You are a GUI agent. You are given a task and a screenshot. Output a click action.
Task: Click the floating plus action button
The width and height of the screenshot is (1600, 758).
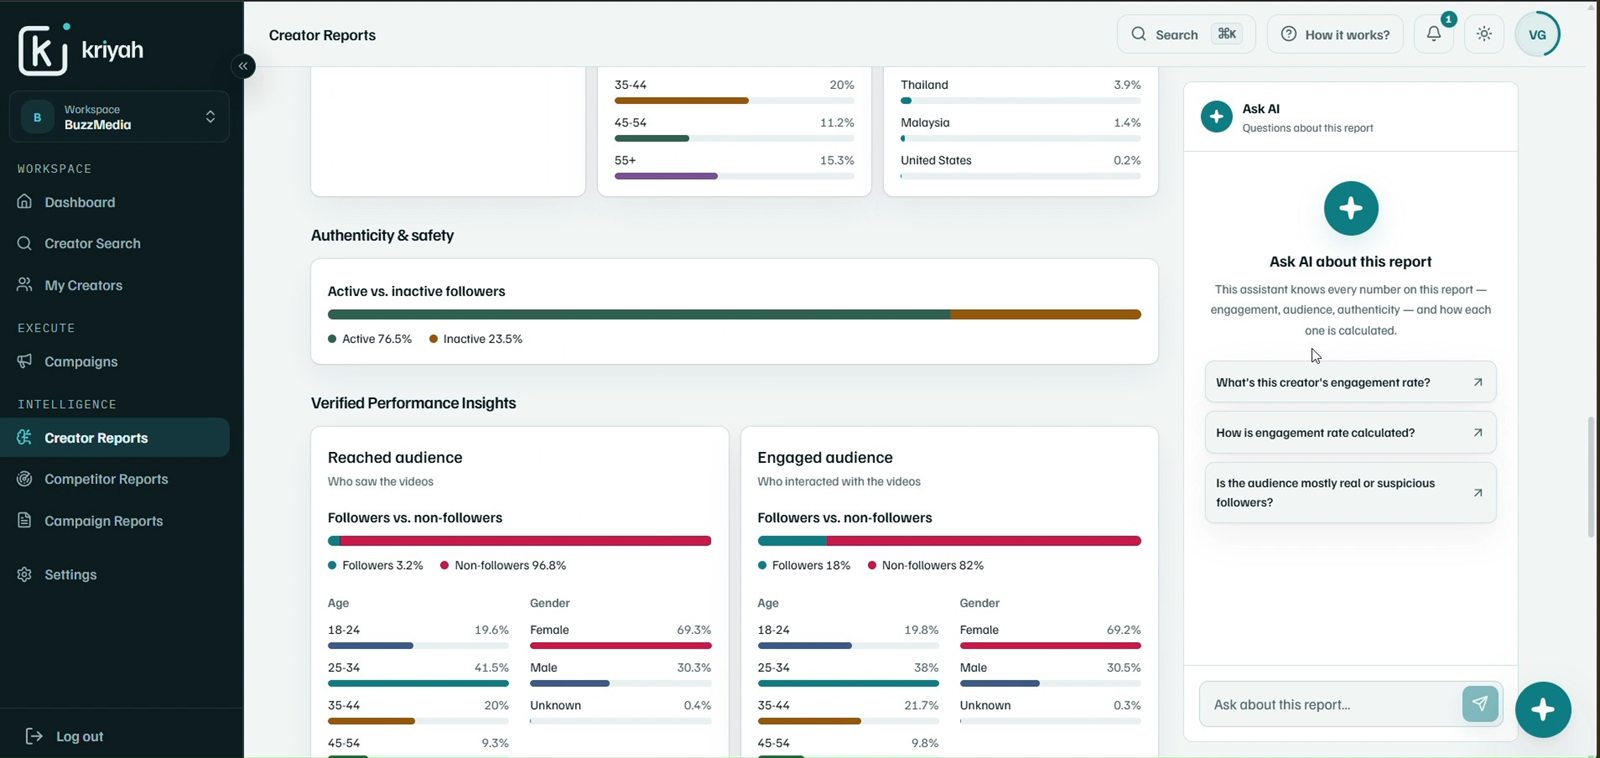1543,710
